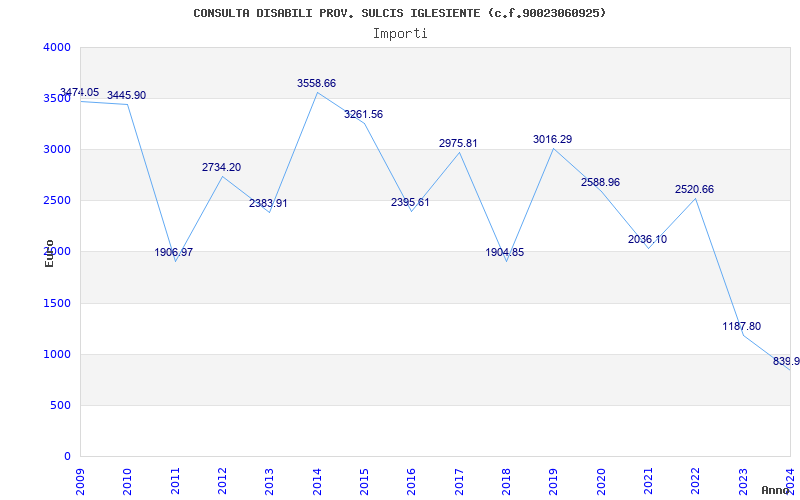The width and height of the screenshot is (800, 500).
Task: Select the 2036.10 data label
Action: pyautogui.click(x=647, y=239)
